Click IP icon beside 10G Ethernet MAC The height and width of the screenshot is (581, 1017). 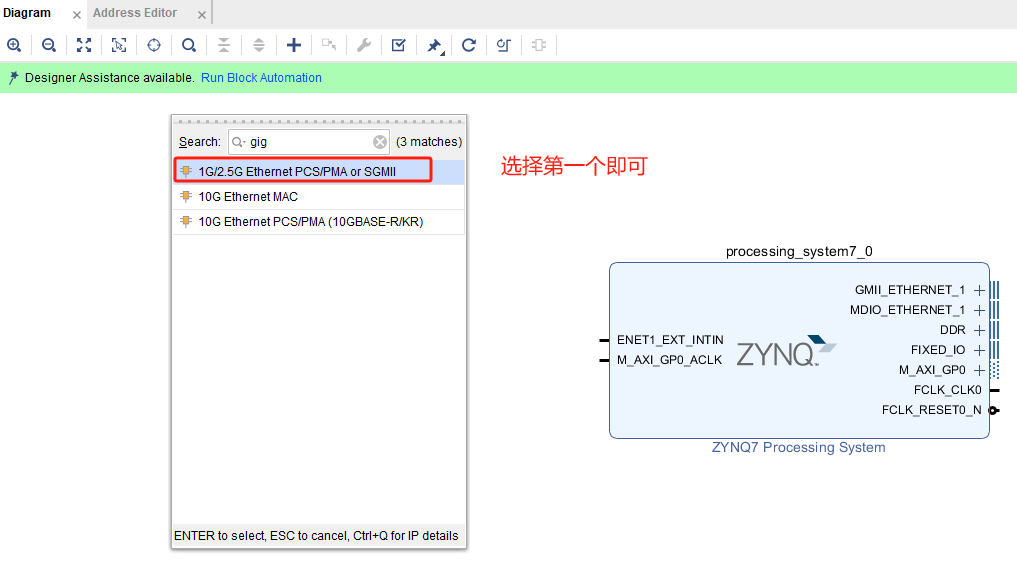186,196
